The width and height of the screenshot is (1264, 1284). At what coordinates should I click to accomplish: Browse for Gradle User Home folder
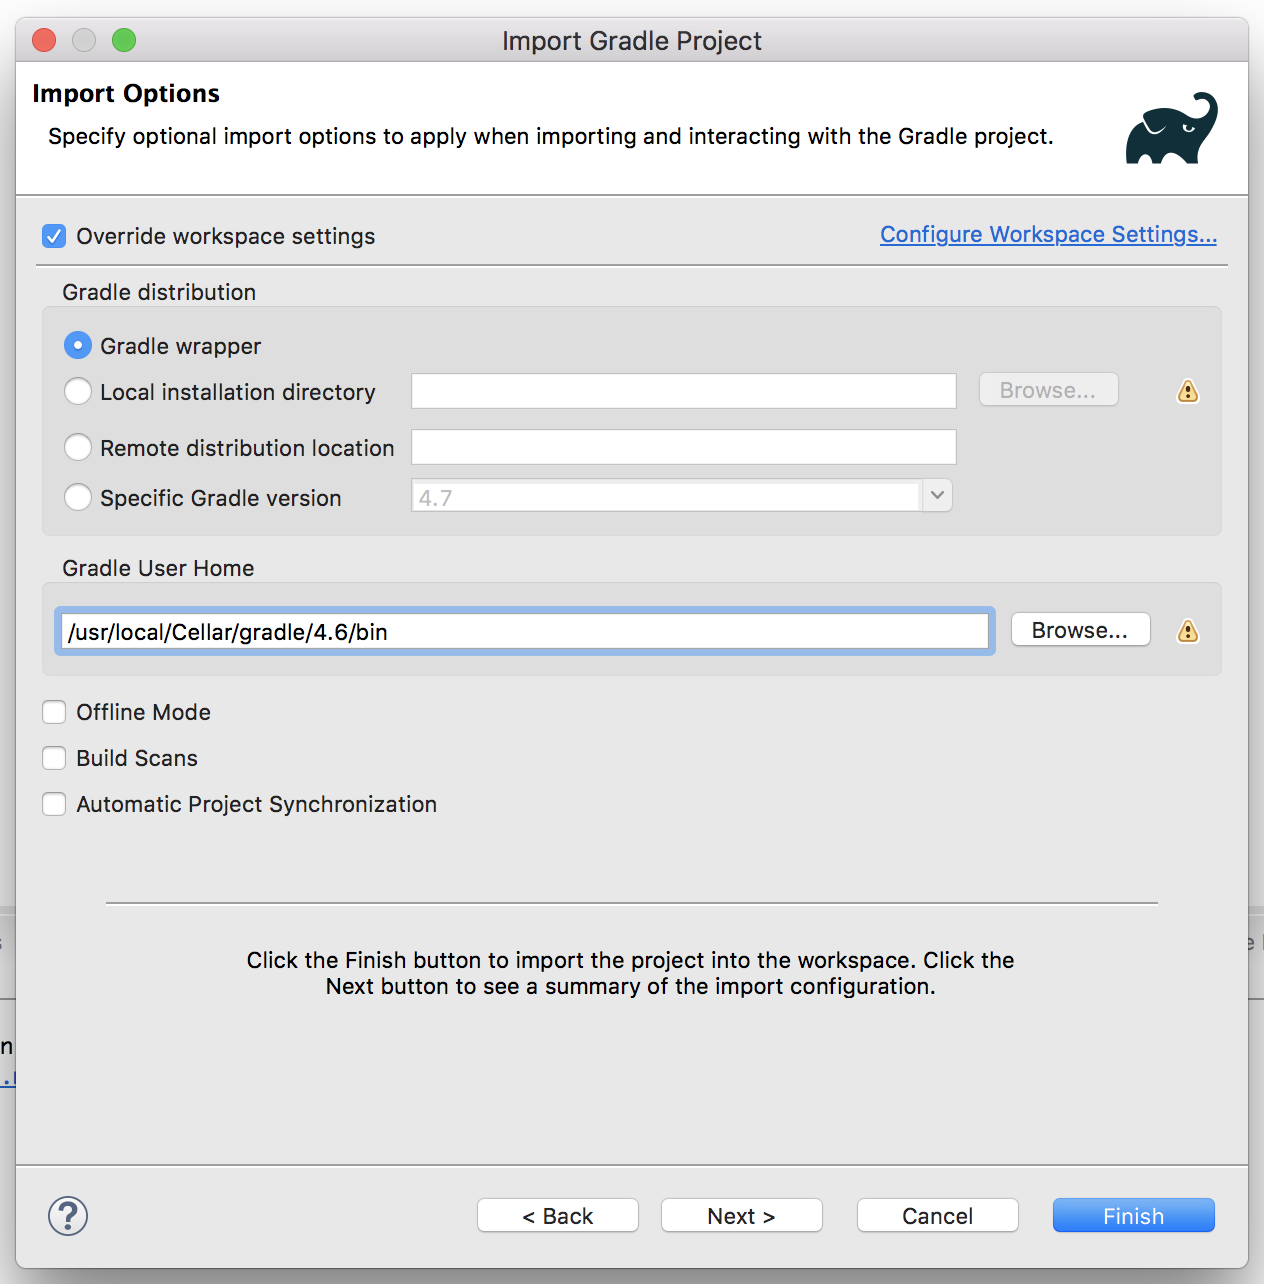(x=1080, y=630)
